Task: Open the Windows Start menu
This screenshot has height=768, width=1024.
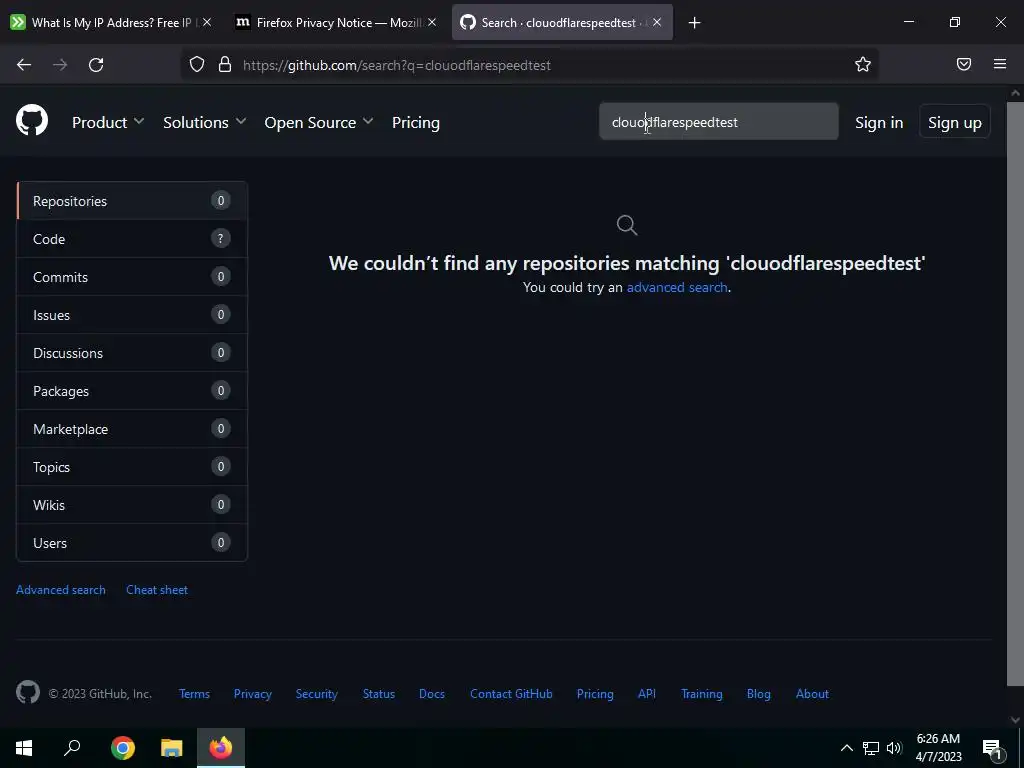Action: click(24, 748)
